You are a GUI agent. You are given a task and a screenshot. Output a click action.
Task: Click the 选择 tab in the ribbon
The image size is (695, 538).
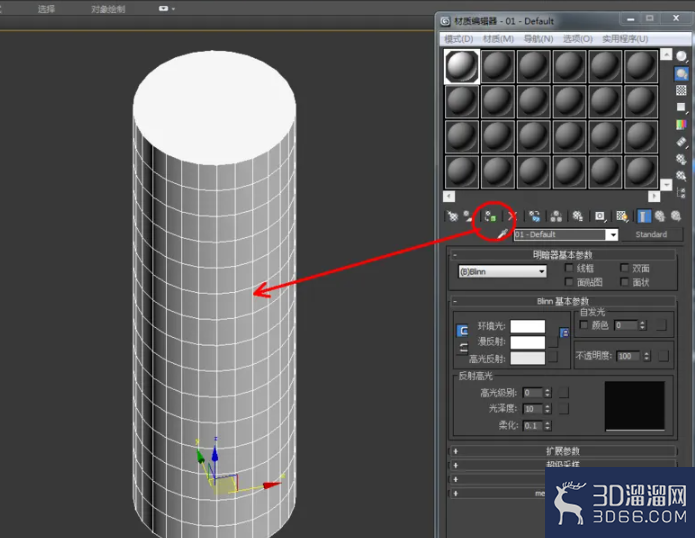coord(46,9)
